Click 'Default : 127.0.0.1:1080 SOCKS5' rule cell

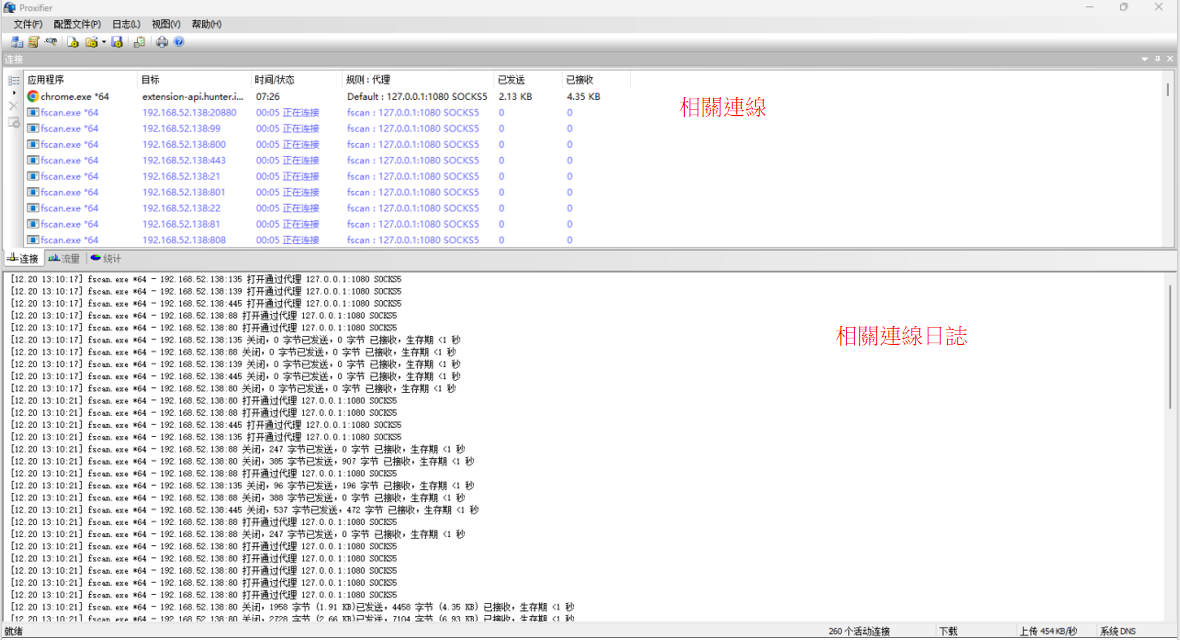[417, 96]
